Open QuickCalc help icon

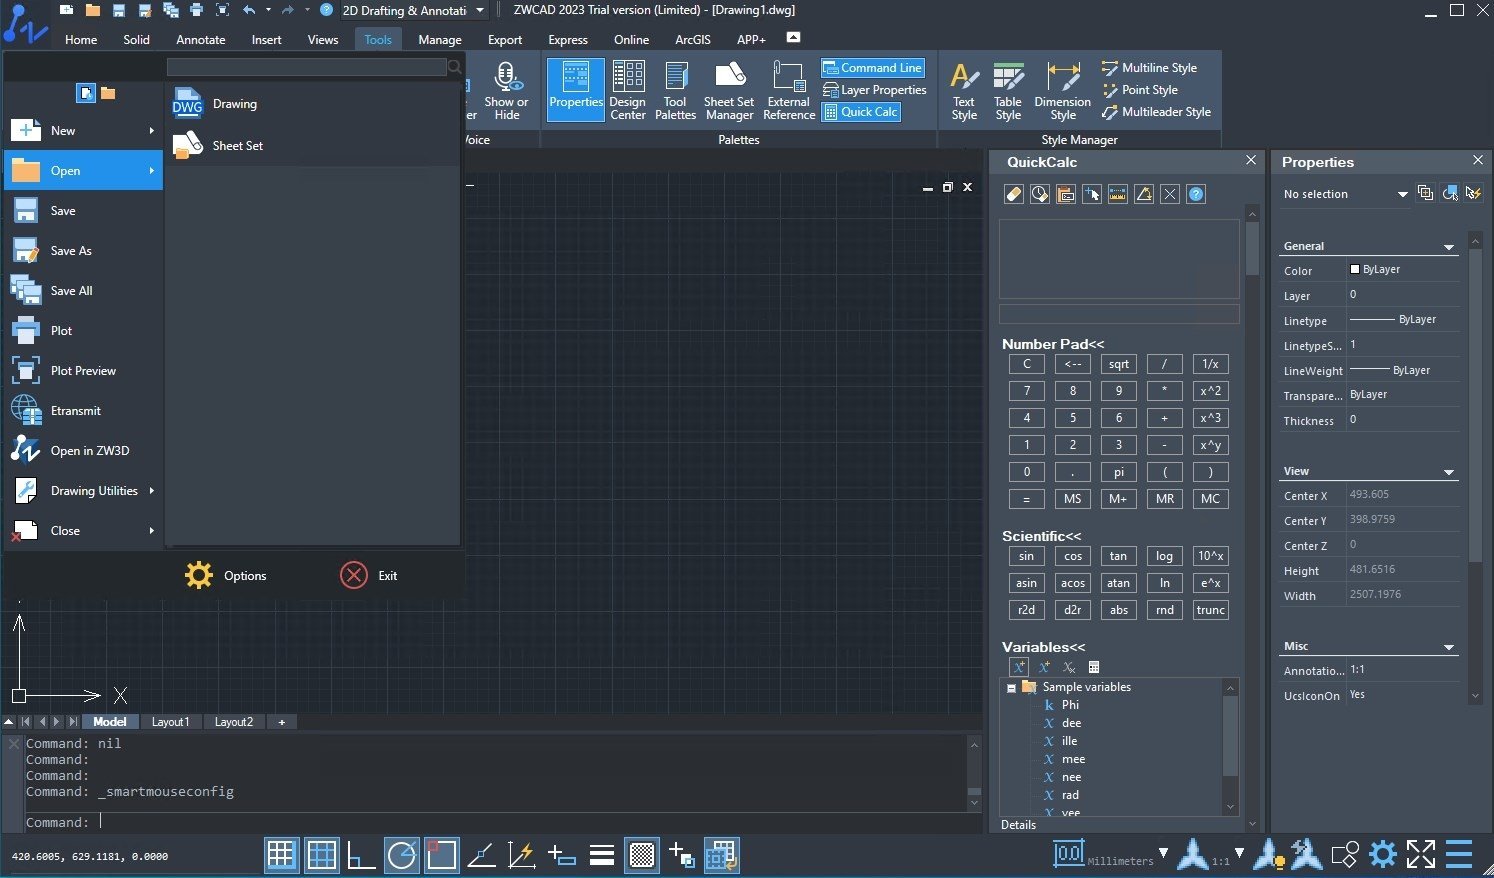(1196, 194)
